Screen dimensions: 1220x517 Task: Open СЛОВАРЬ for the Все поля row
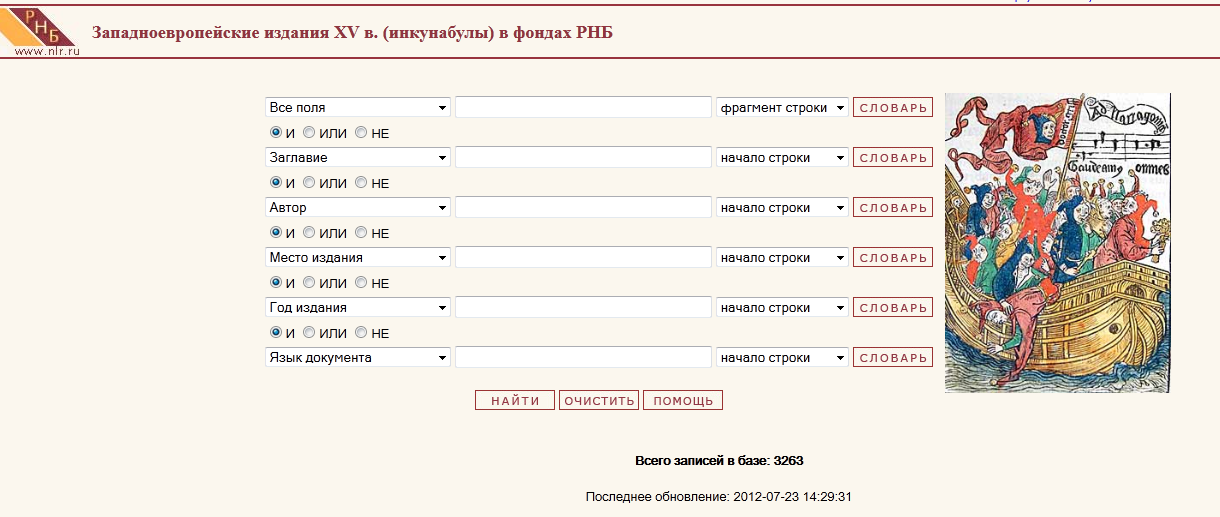(893, 108)
